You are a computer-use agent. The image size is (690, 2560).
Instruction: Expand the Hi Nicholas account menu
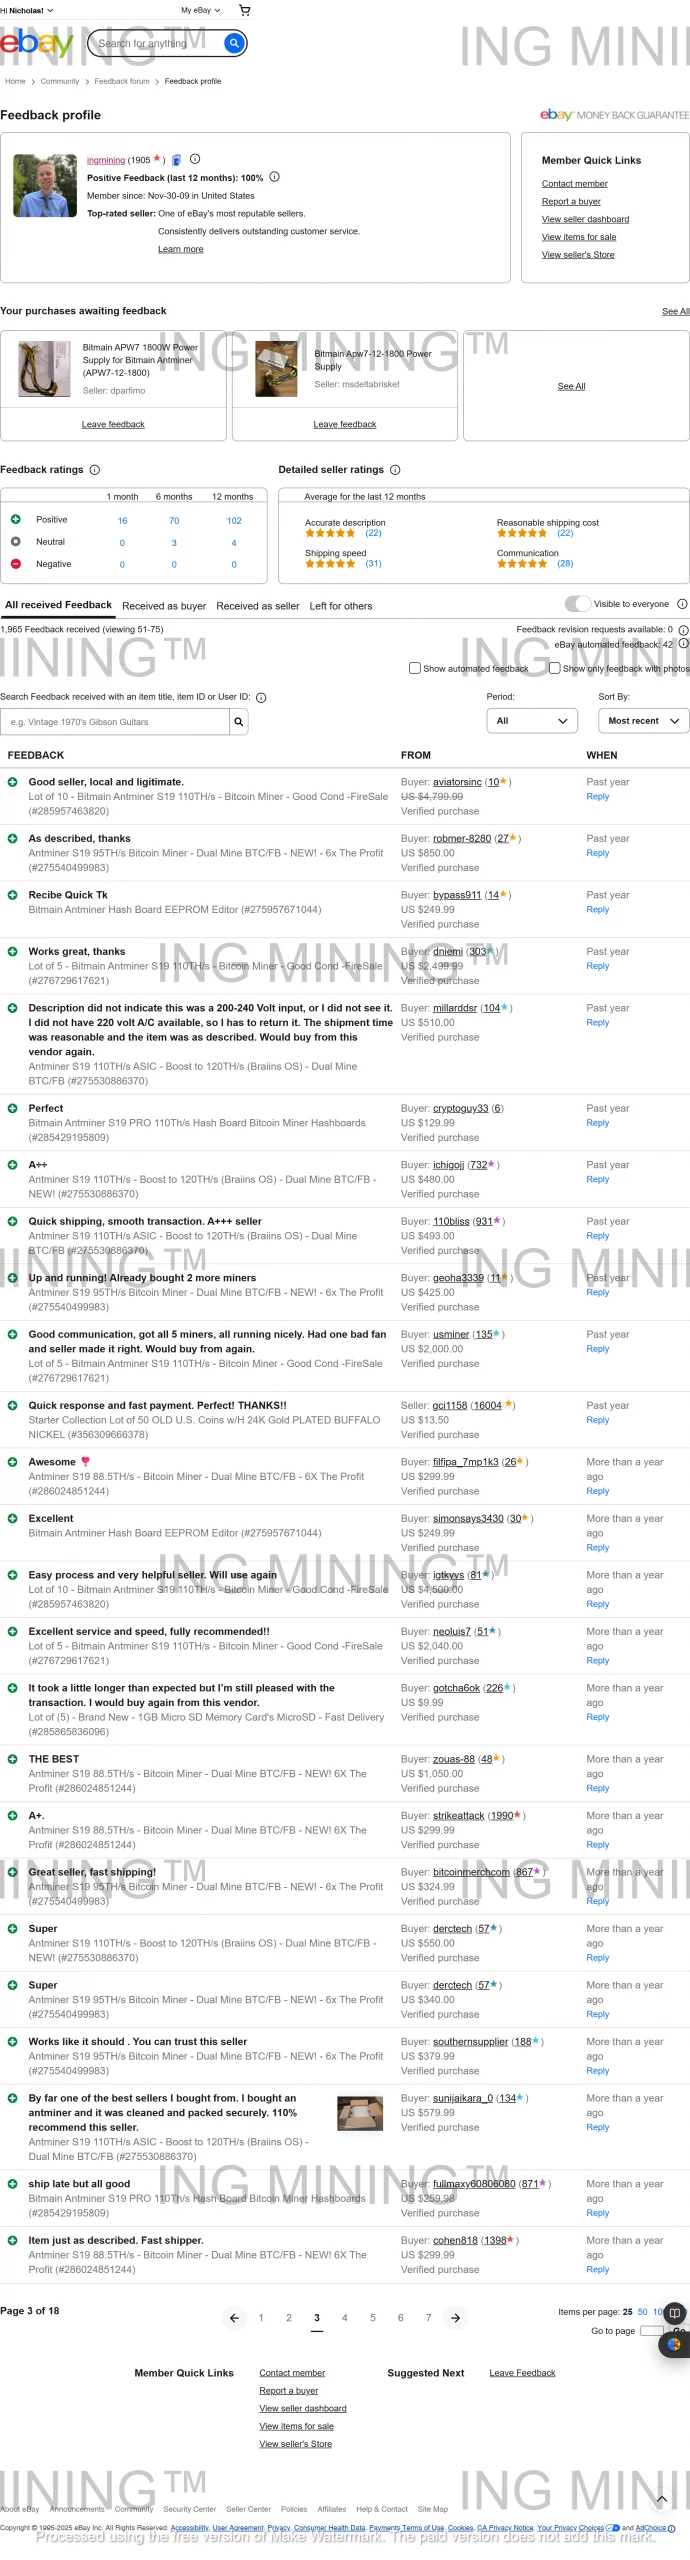(27, 10)
